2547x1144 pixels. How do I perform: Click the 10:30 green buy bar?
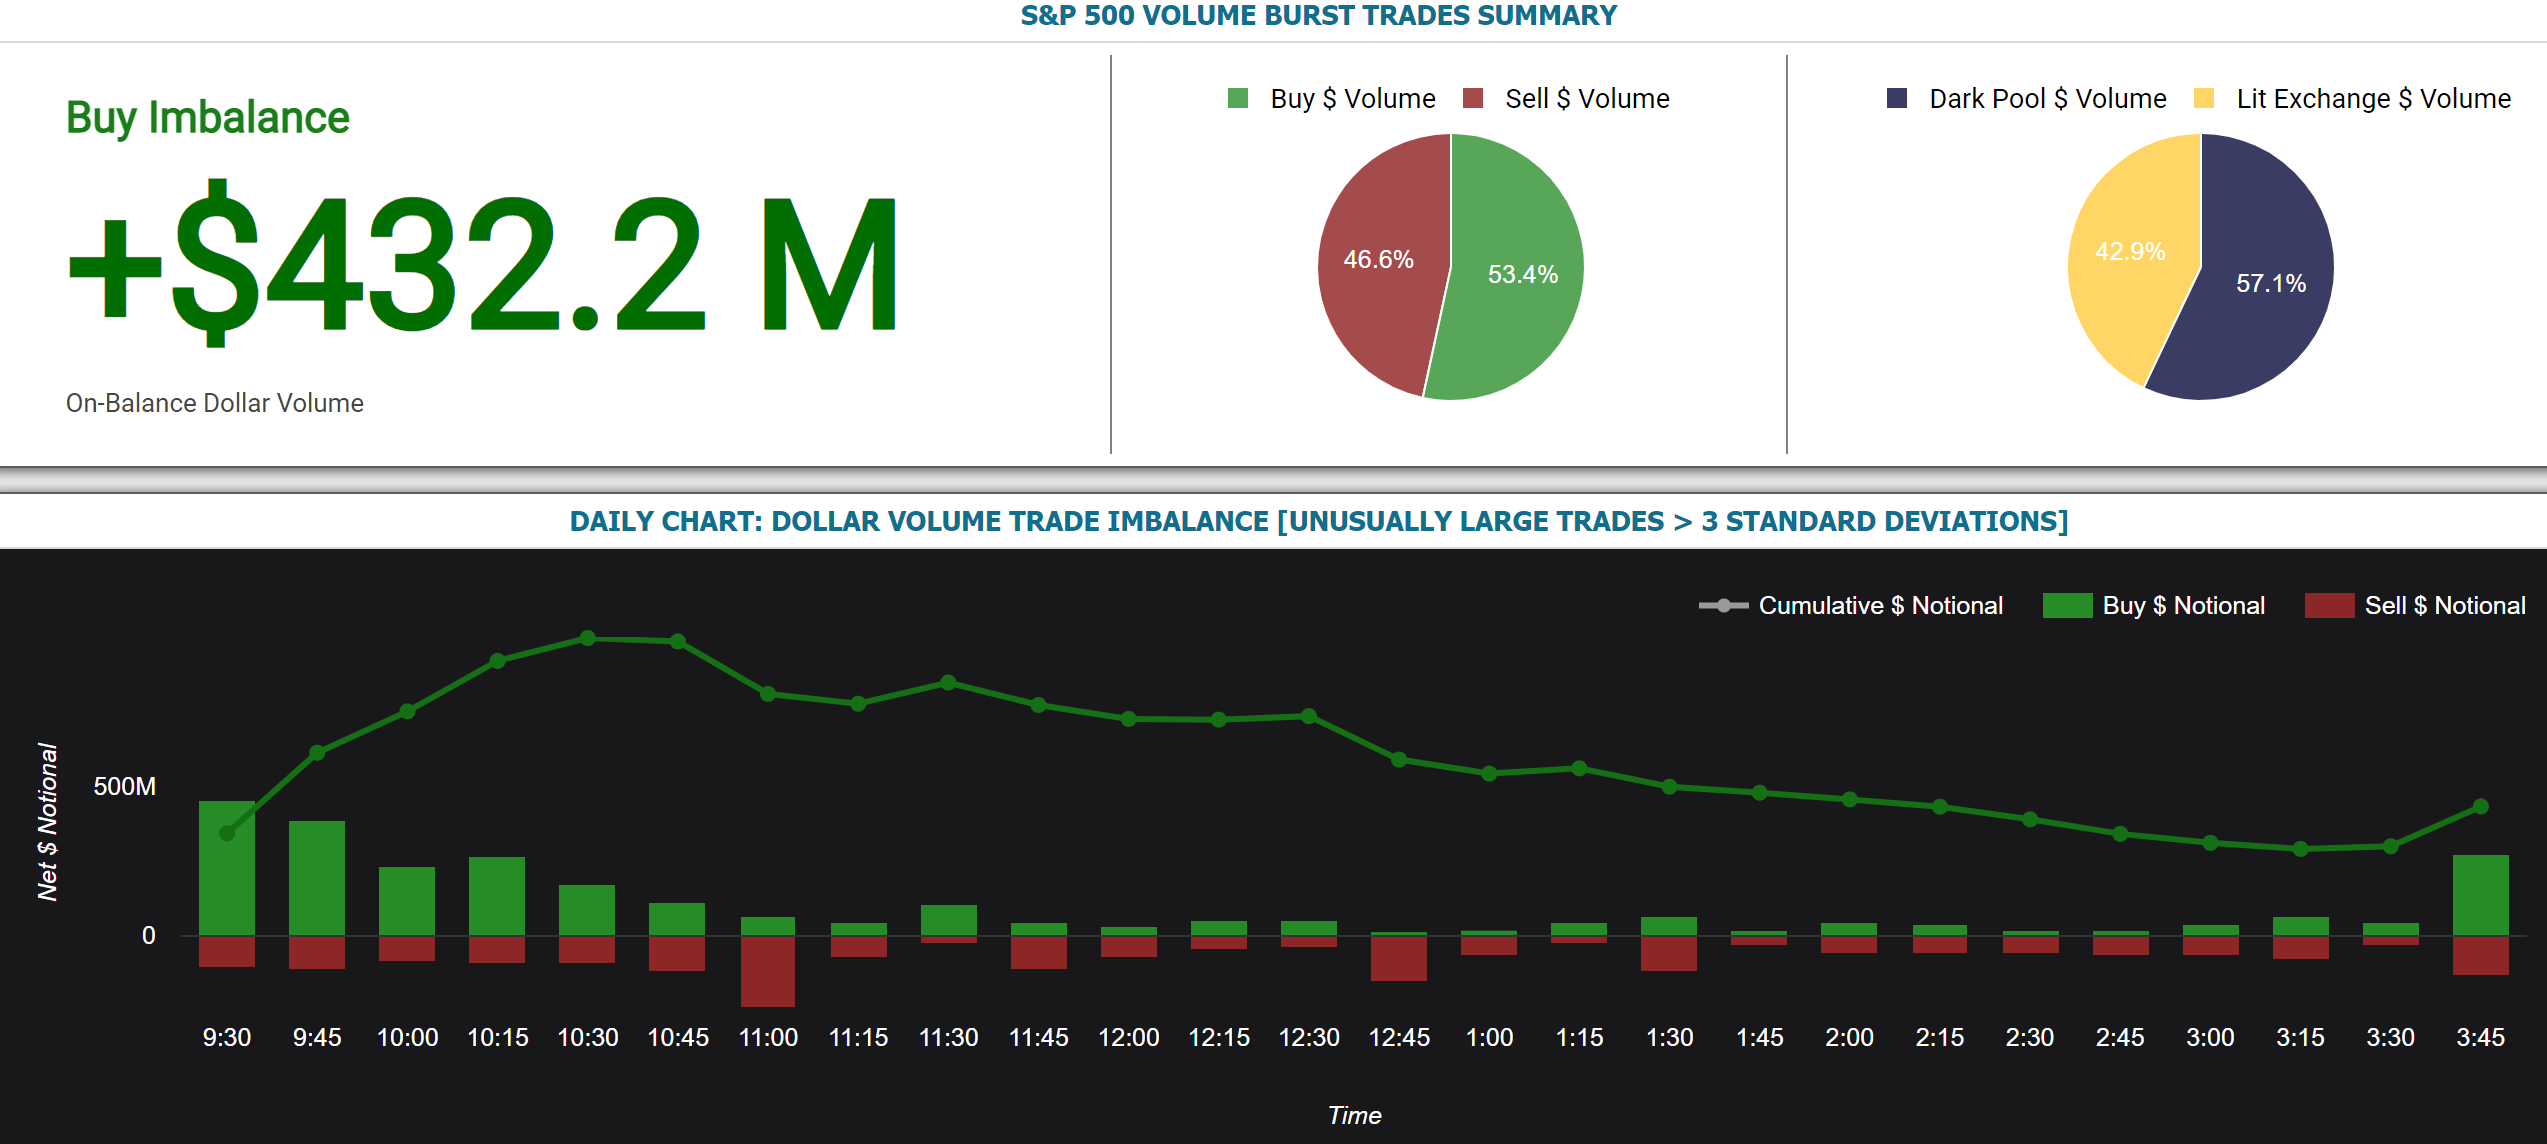click(x=587, y=910)
